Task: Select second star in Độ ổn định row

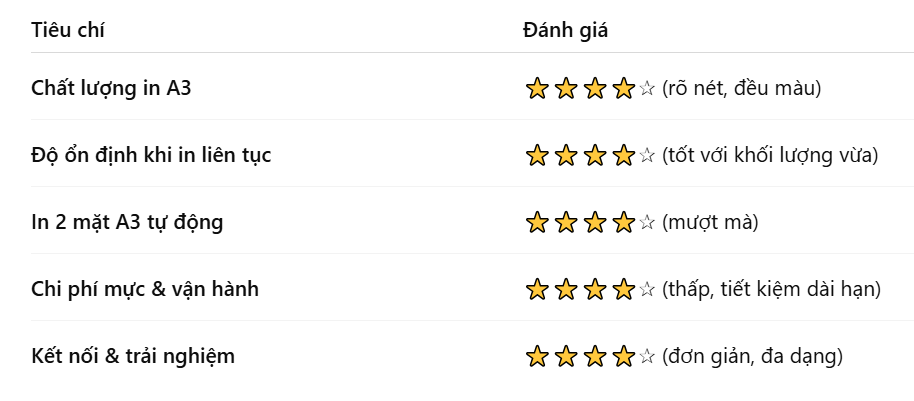Action: (566, 156)
